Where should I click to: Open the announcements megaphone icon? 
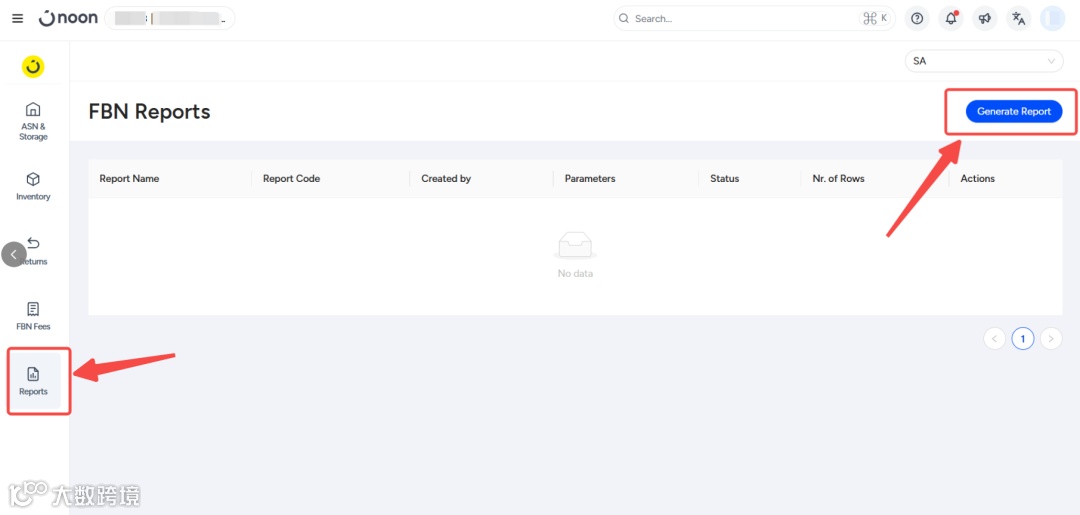pos(985,19)
